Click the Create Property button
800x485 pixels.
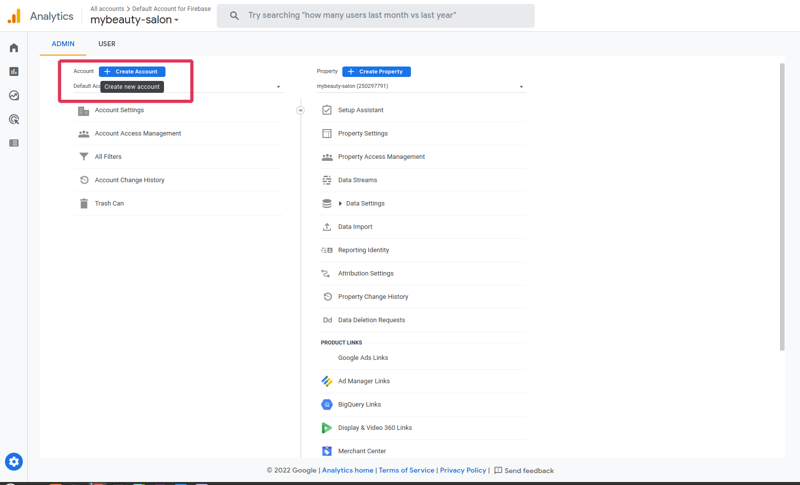(377, 72)
